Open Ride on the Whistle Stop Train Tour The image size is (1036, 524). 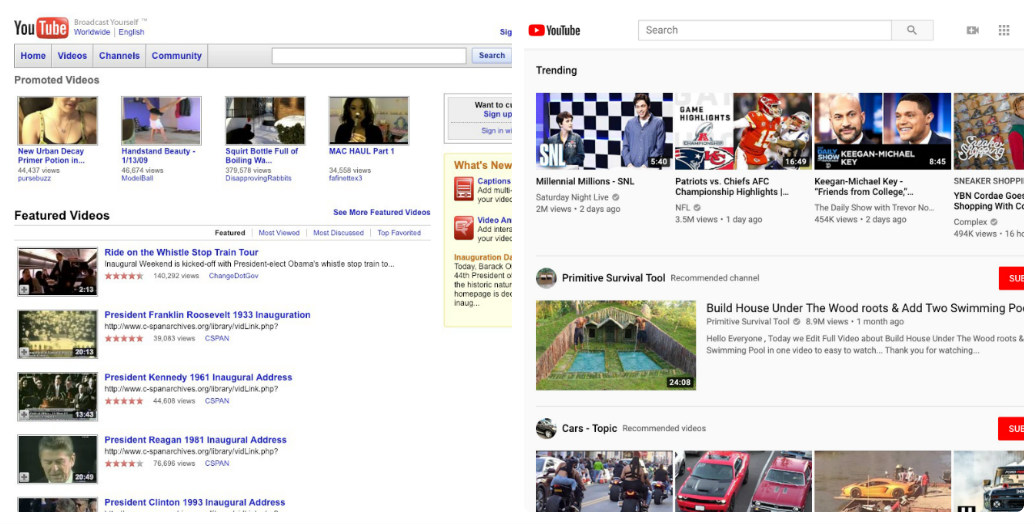pyautogui.click(x=181, y=252)
